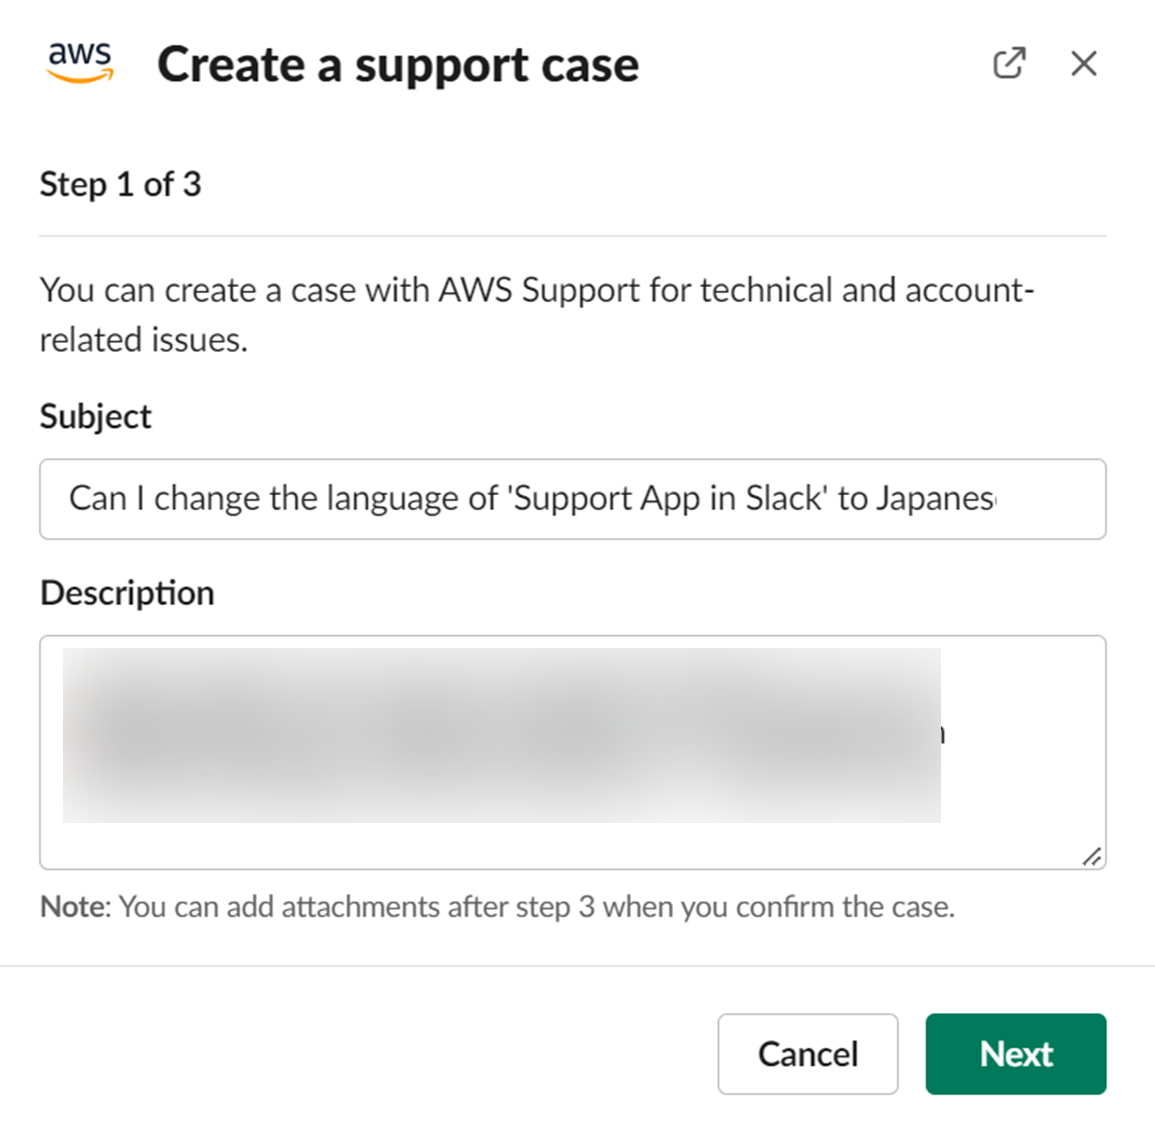Open the dialog in a new window
The width and height of the screenshot is (1155, 1125).
(1009, 63)
